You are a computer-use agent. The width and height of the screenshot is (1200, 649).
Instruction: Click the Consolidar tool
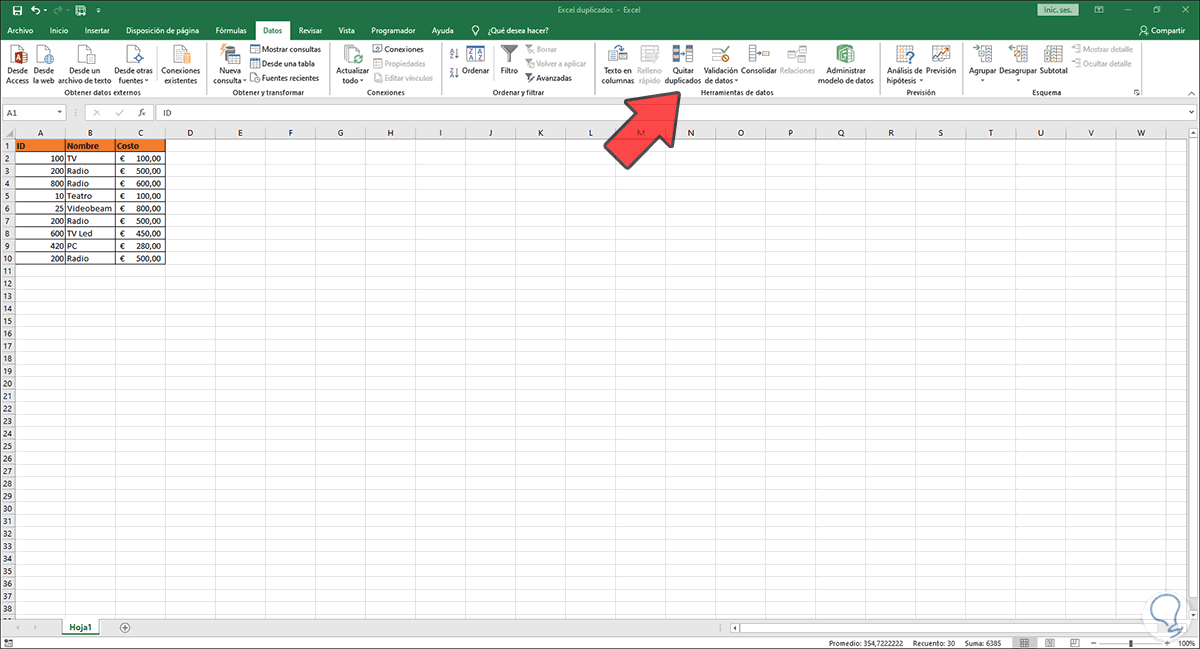(759, 62)
